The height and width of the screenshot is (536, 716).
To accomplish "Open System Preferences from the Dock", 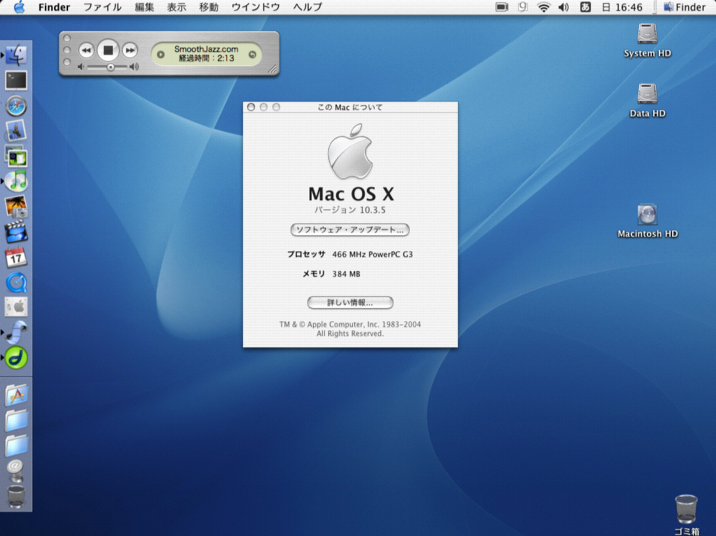I will click(16, 307).
